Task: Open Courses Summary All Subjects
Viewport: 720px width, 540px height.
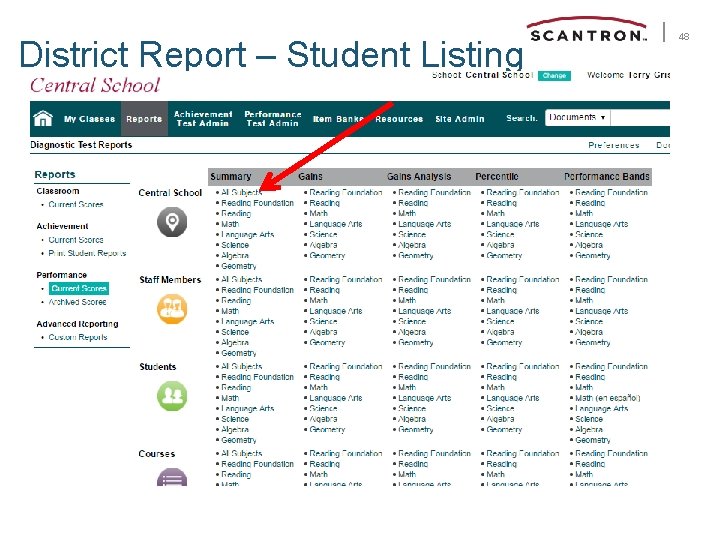Action: (x=242, y=453)
